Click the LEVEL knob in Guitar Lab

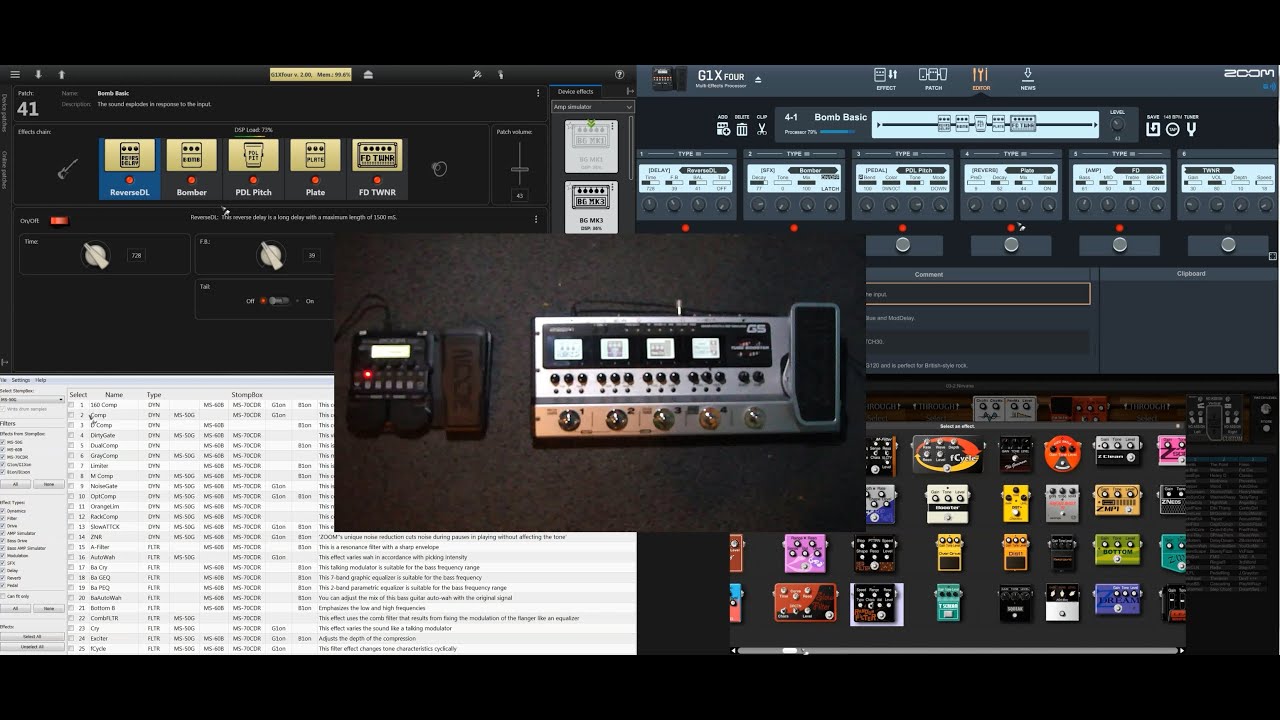1117,125
